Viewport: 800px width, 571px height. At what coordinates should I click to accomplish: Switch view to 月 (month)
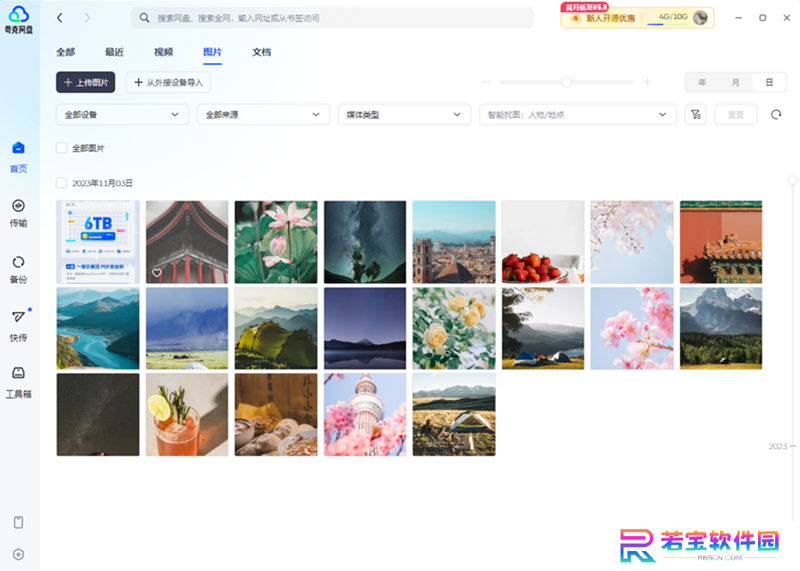coord(735,82)
